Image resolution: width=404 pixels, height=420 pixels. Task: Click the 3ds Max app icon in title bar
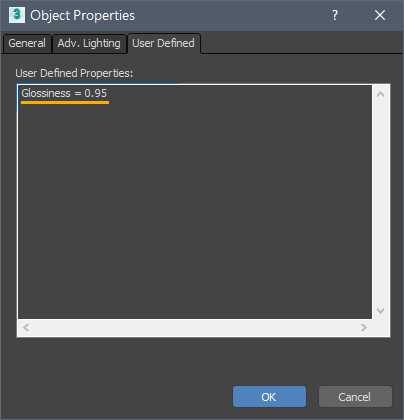17,15
